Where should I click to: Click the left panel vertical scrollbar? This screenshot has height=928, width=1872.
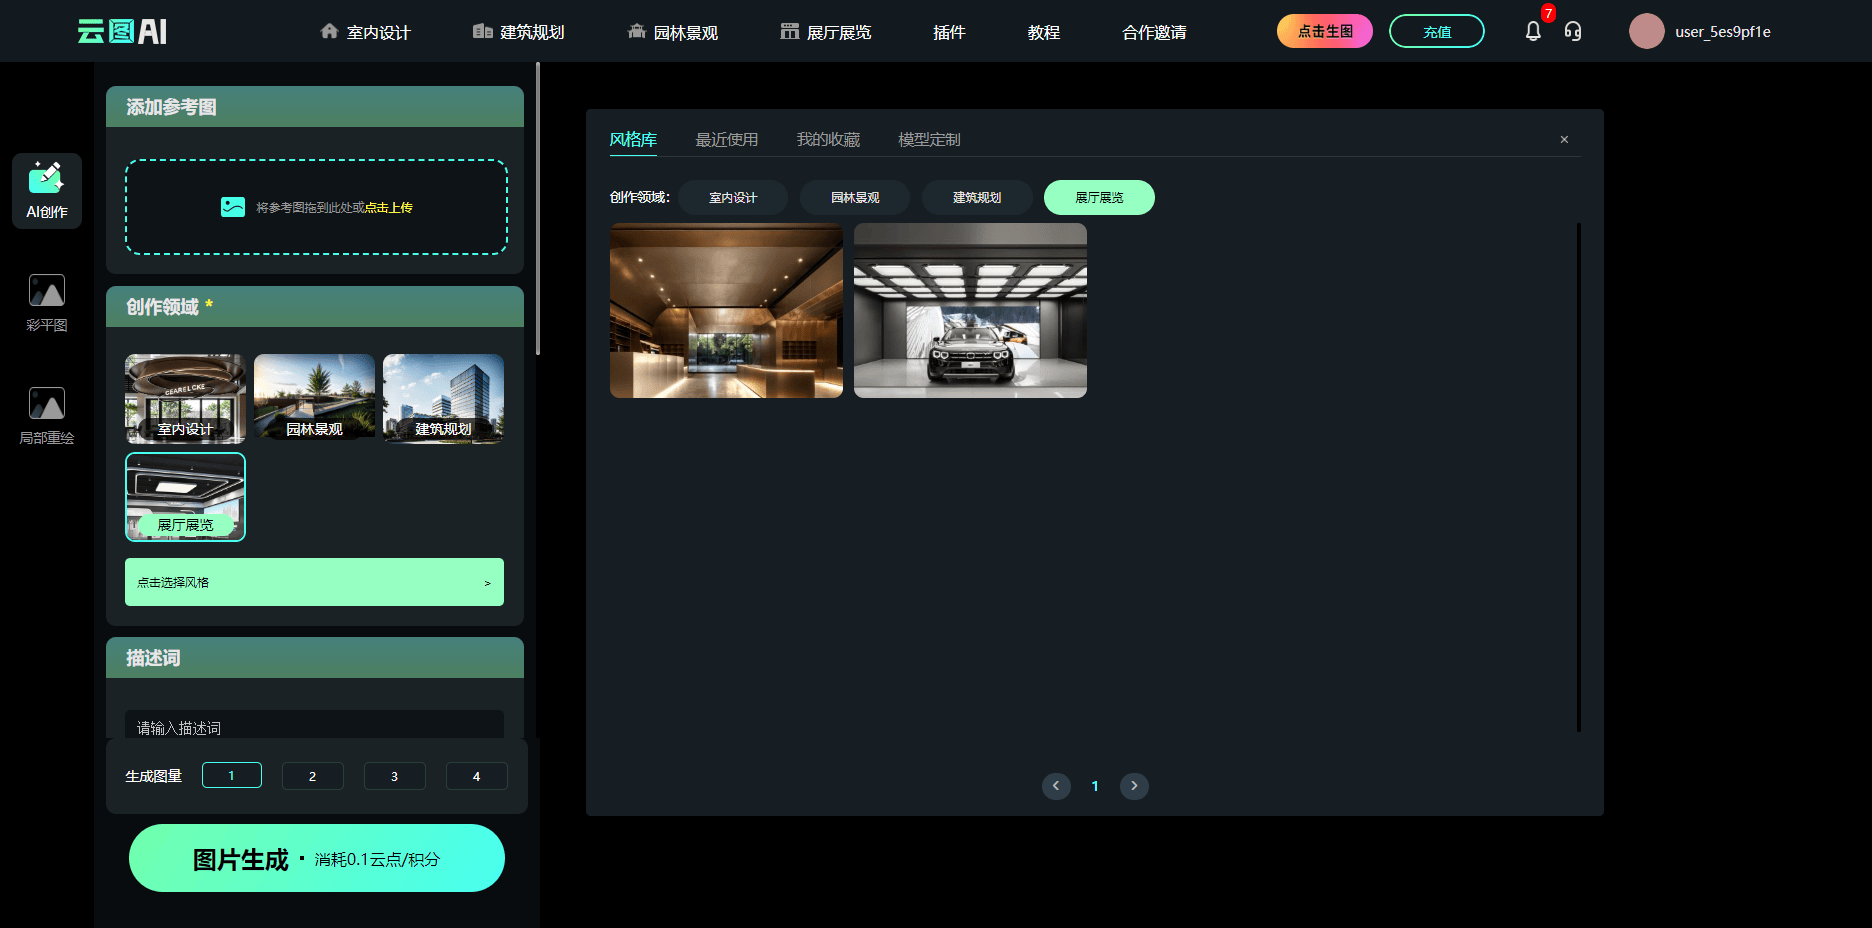538,210
